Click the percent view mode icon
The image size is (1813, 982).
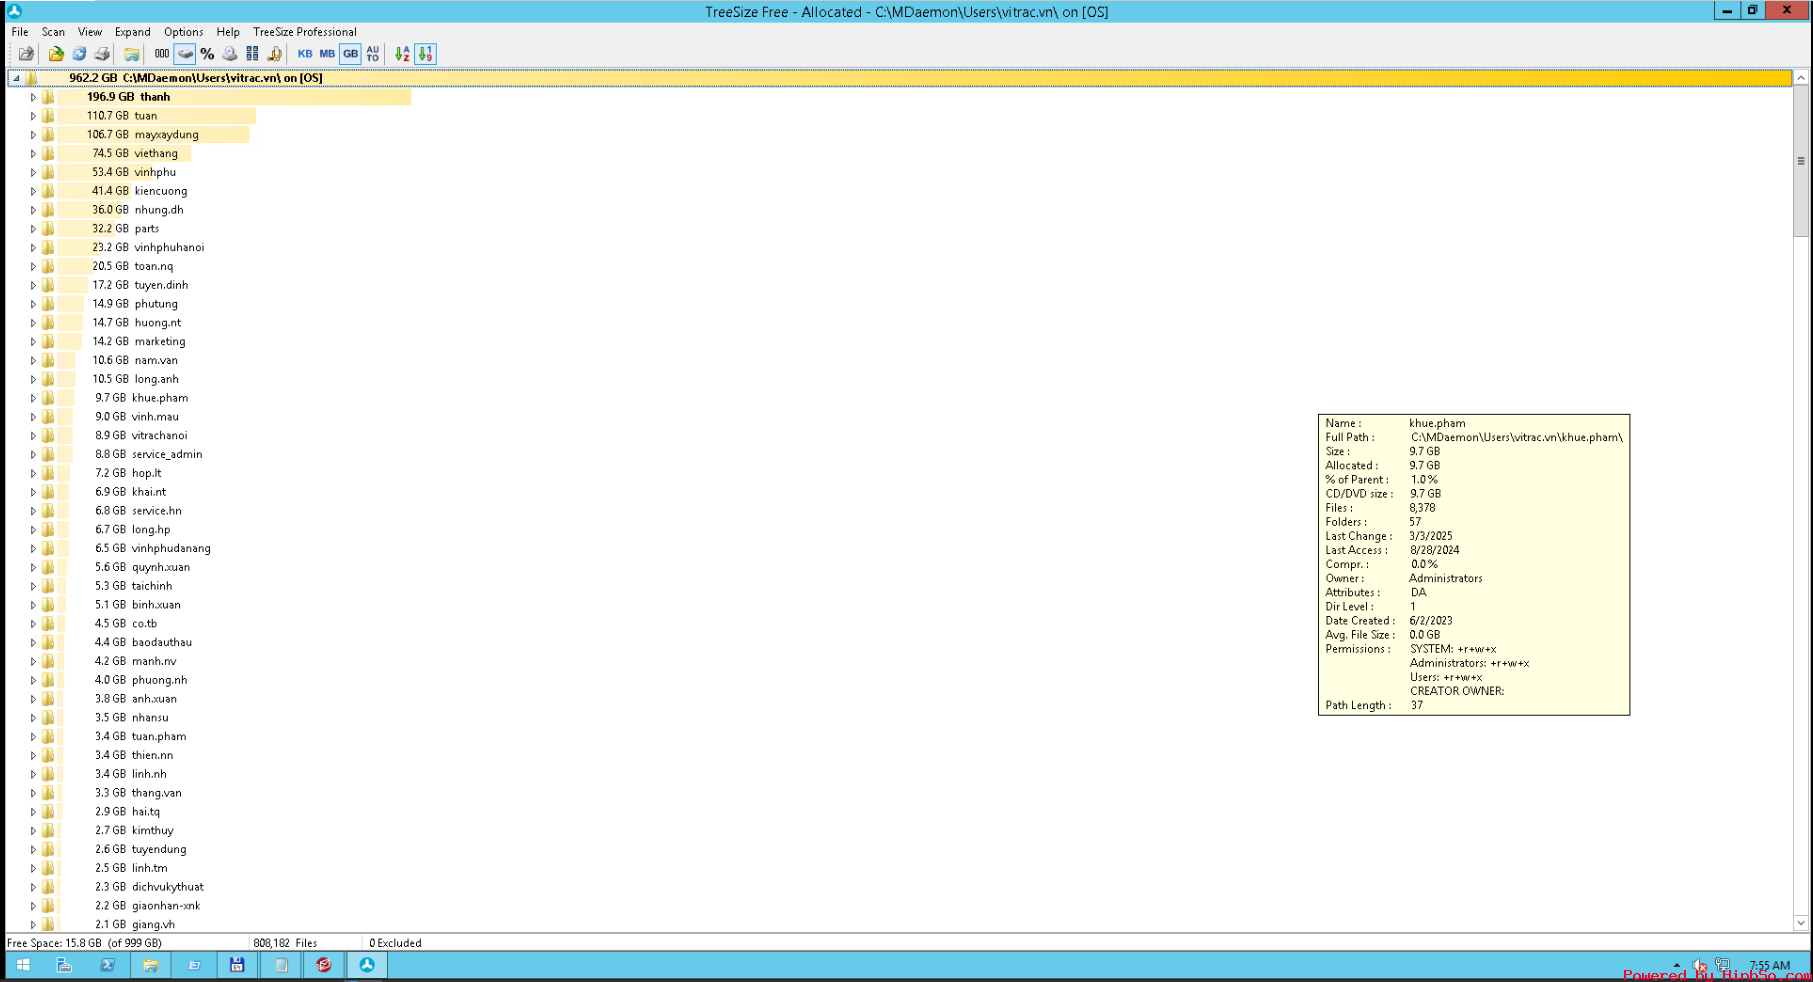[207, 54]
